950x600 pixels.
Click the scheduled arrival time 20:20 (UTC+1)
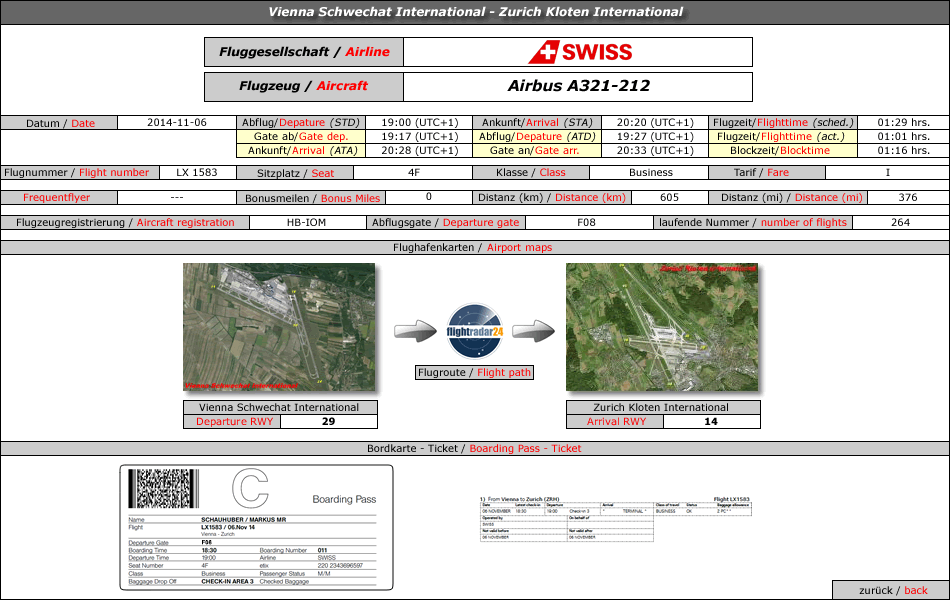pyautogui.click(x=655, y=122)
